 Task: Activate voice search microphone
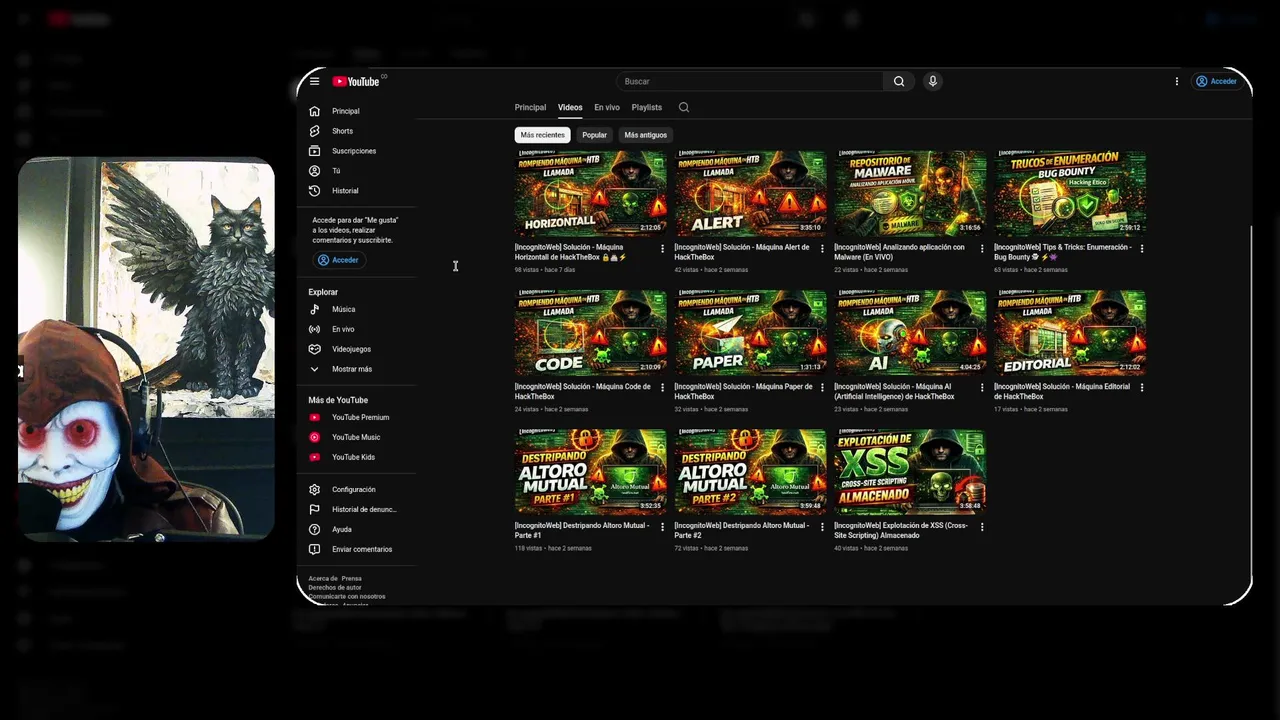pos(932,81)
